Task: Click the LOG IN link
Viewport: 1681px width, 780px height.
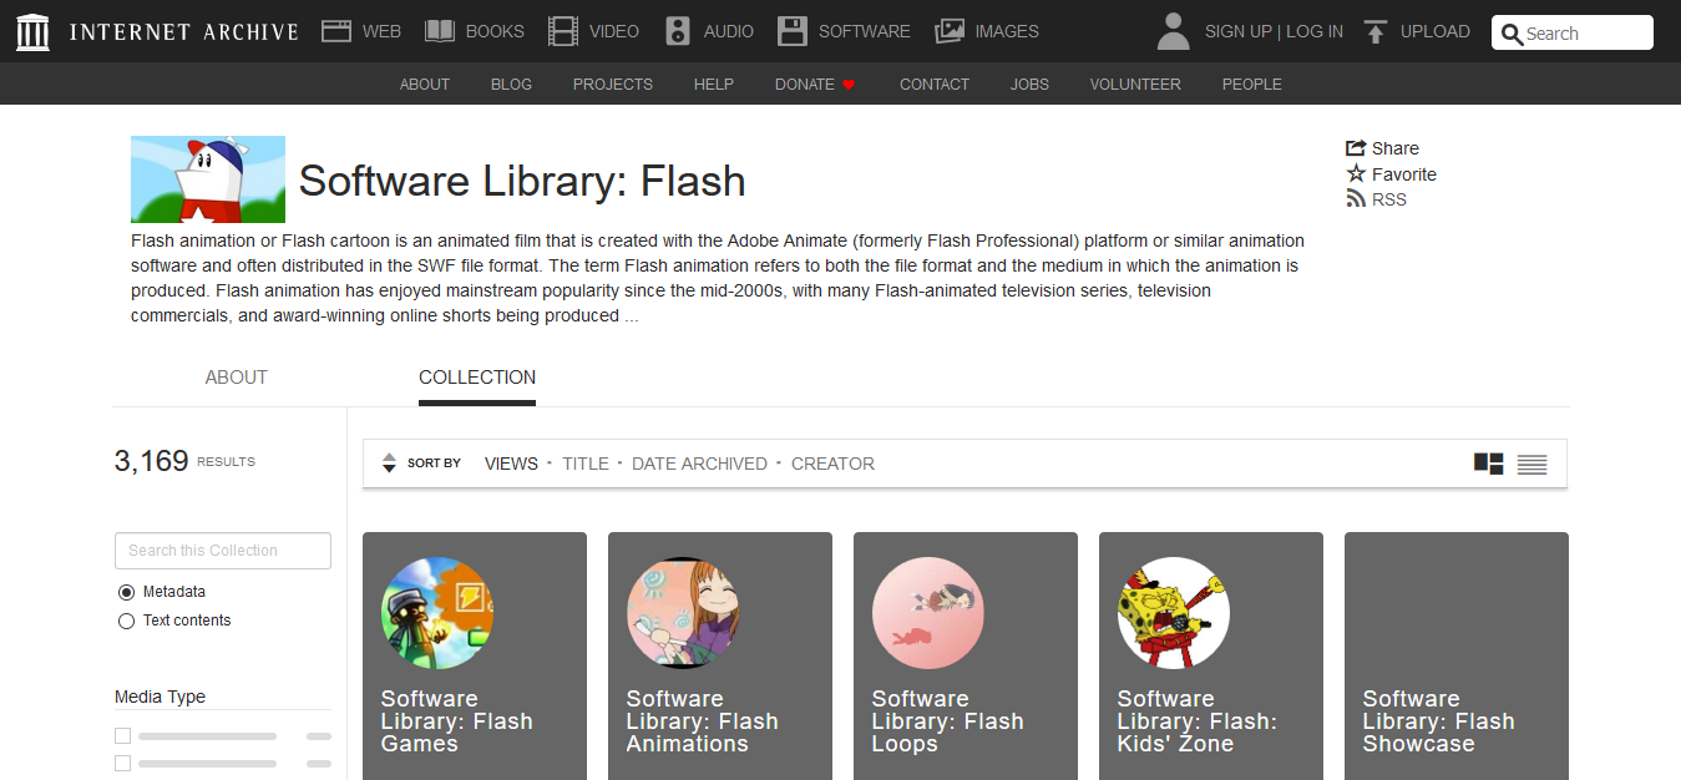Action: point(1314,31)
